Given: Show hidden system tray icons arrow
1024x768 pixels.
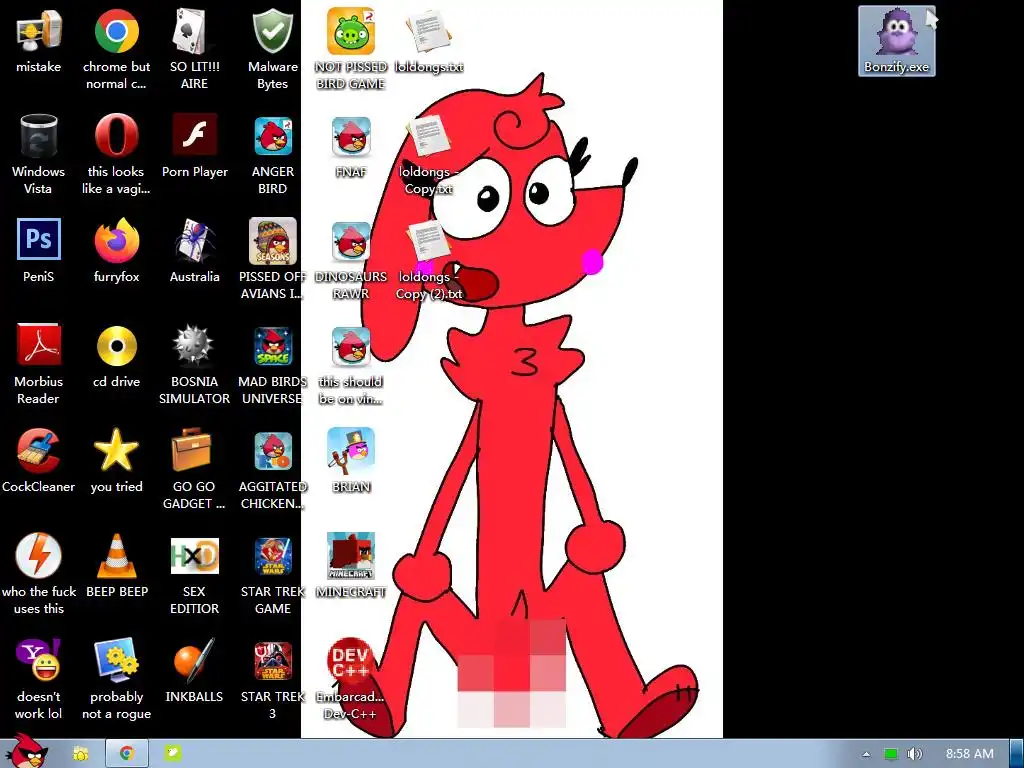Looking at the screenshot, I should point(866,754).
